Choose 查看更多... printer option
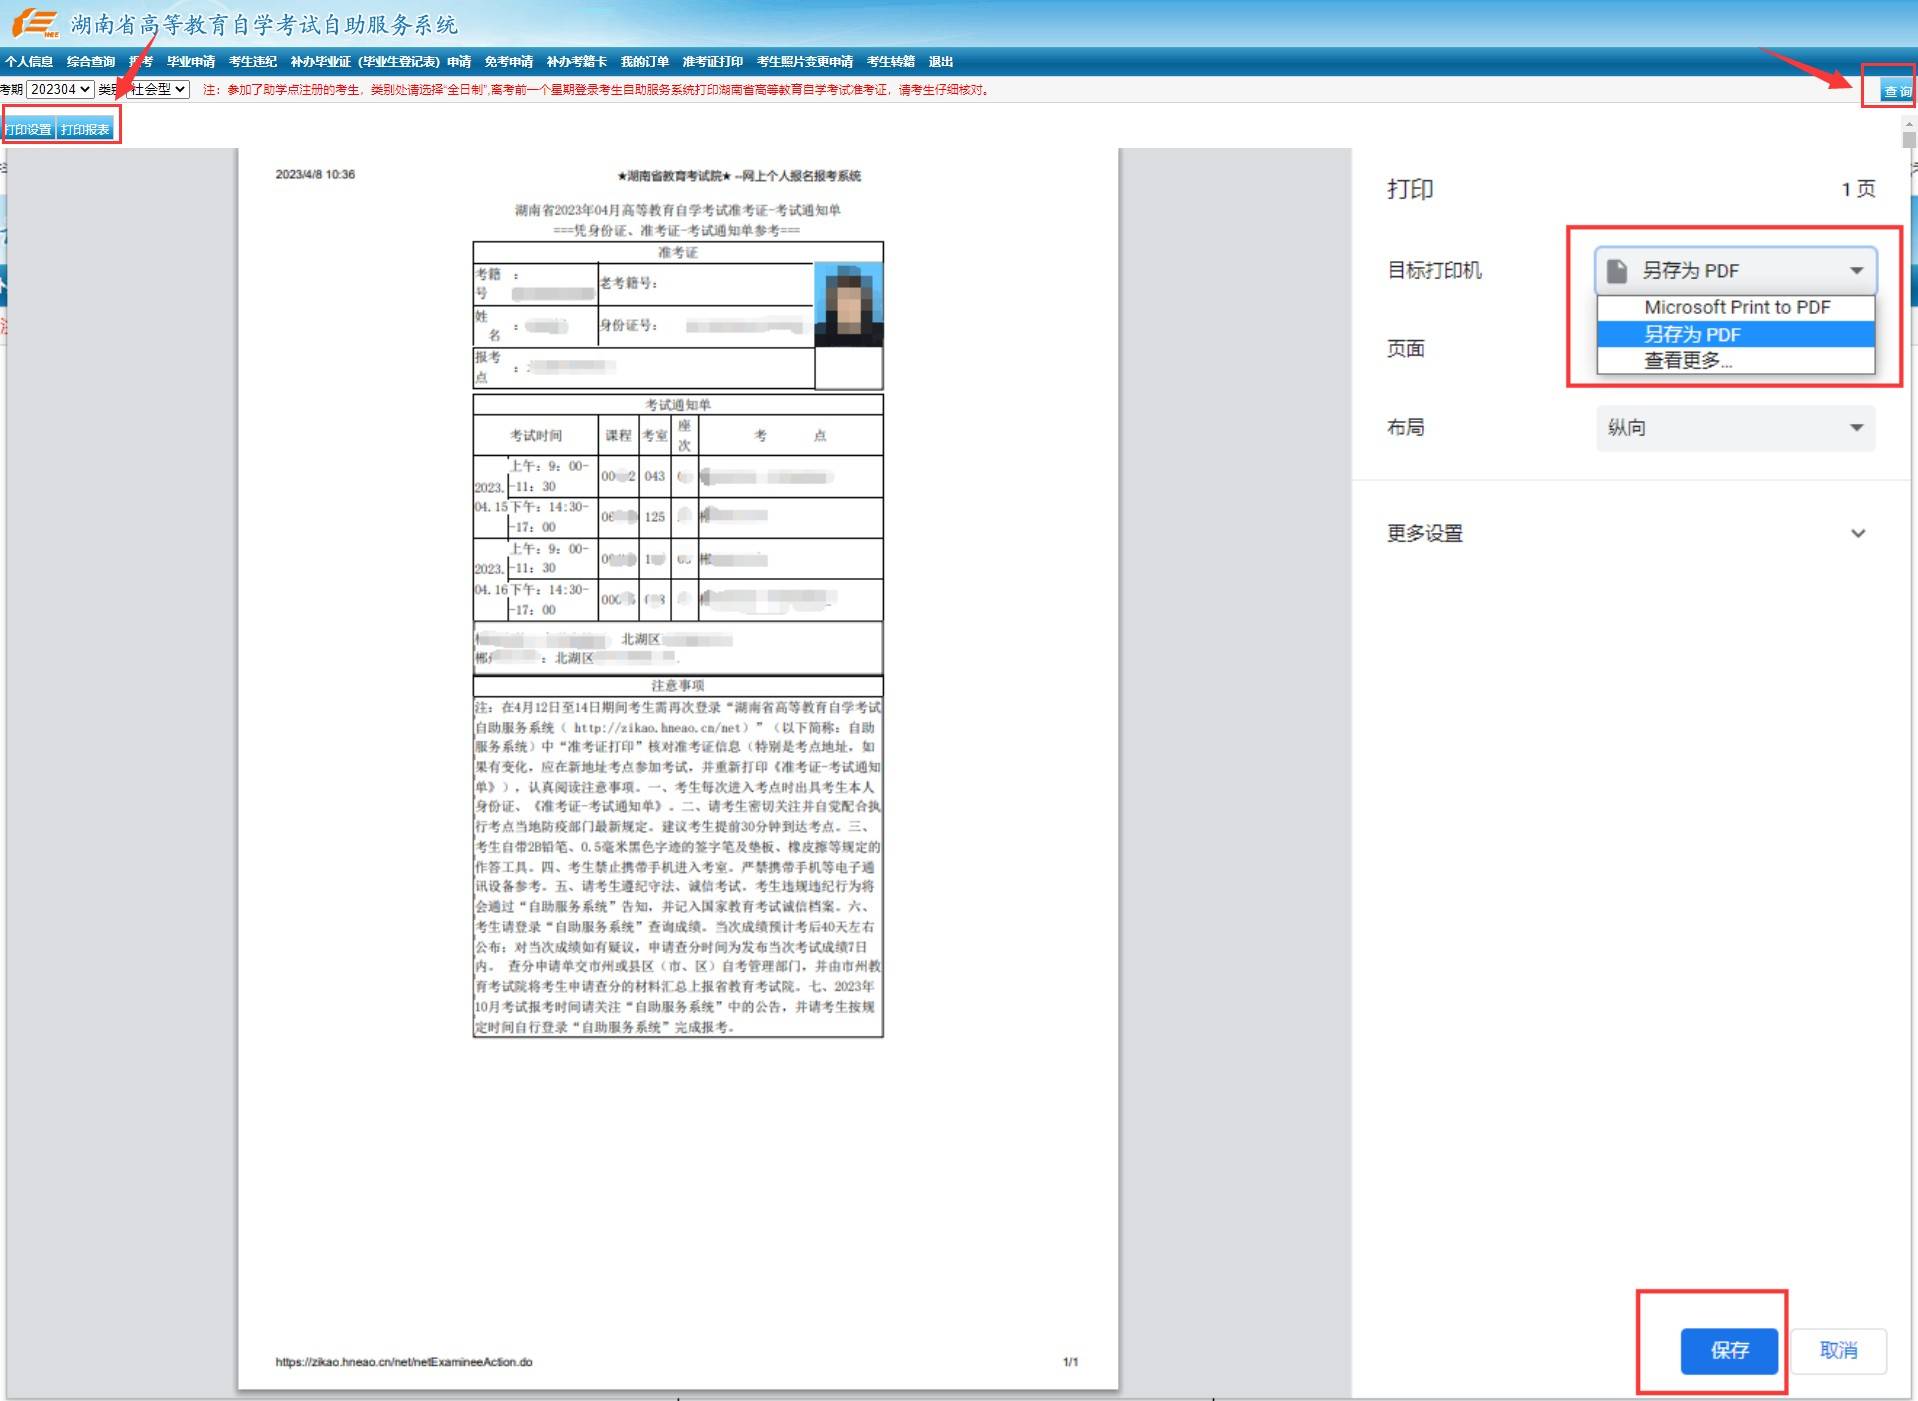1918x1401 pixels. (x=1736, y=360)
